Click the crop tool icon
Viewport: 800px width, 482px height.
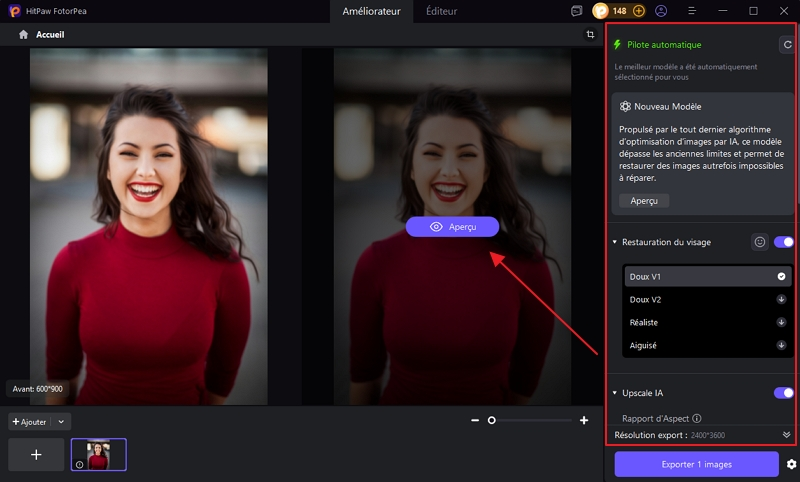pyautogui.click(x=590, y=34)
